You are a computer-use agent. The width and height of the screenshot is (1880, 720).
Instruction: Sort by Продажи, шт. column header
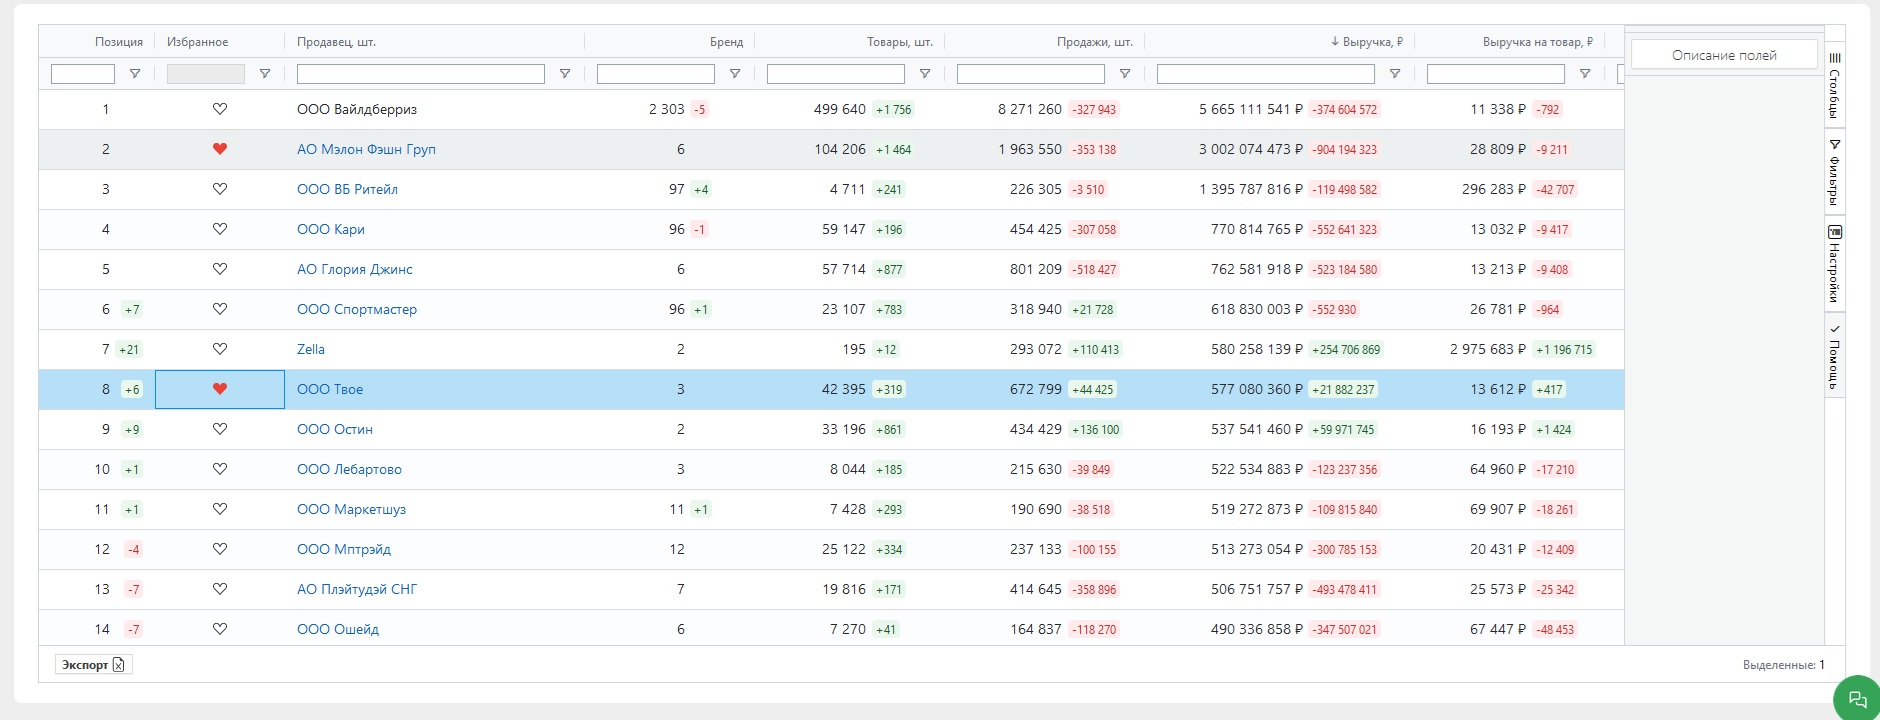1095,42
